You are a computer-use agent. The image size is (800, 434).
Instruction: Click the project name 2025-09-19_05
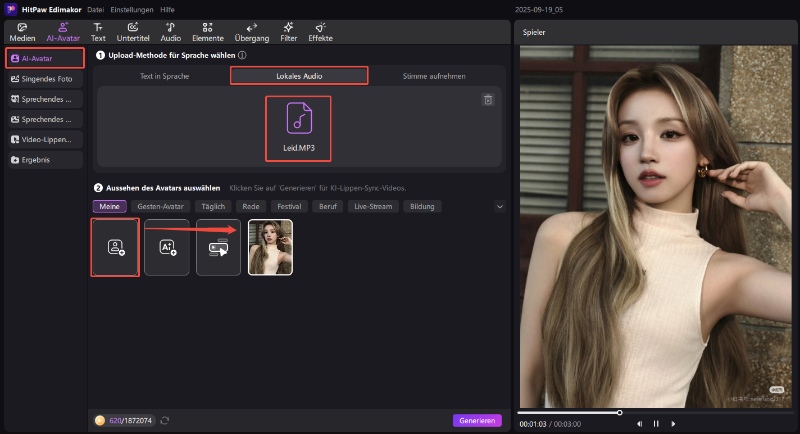[539, 10]
